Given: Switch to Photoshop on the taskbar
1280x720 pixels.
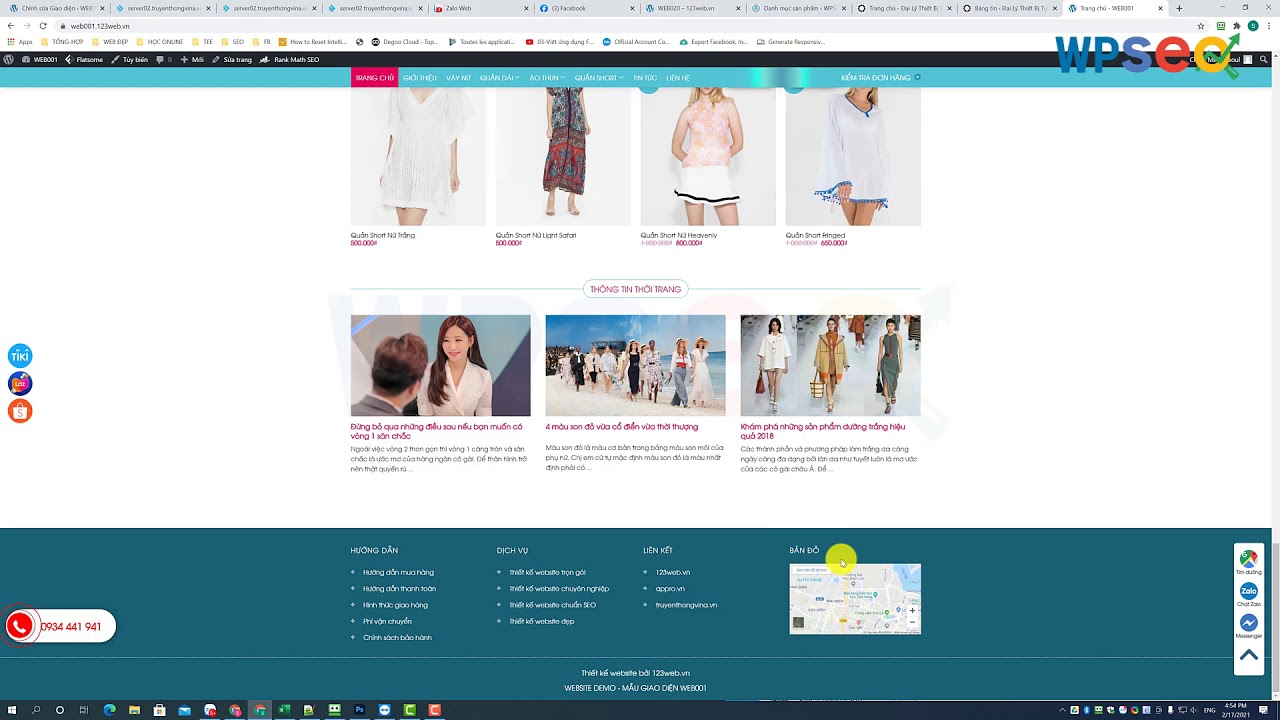Looking at the screenshot, I should pos(359,710).
